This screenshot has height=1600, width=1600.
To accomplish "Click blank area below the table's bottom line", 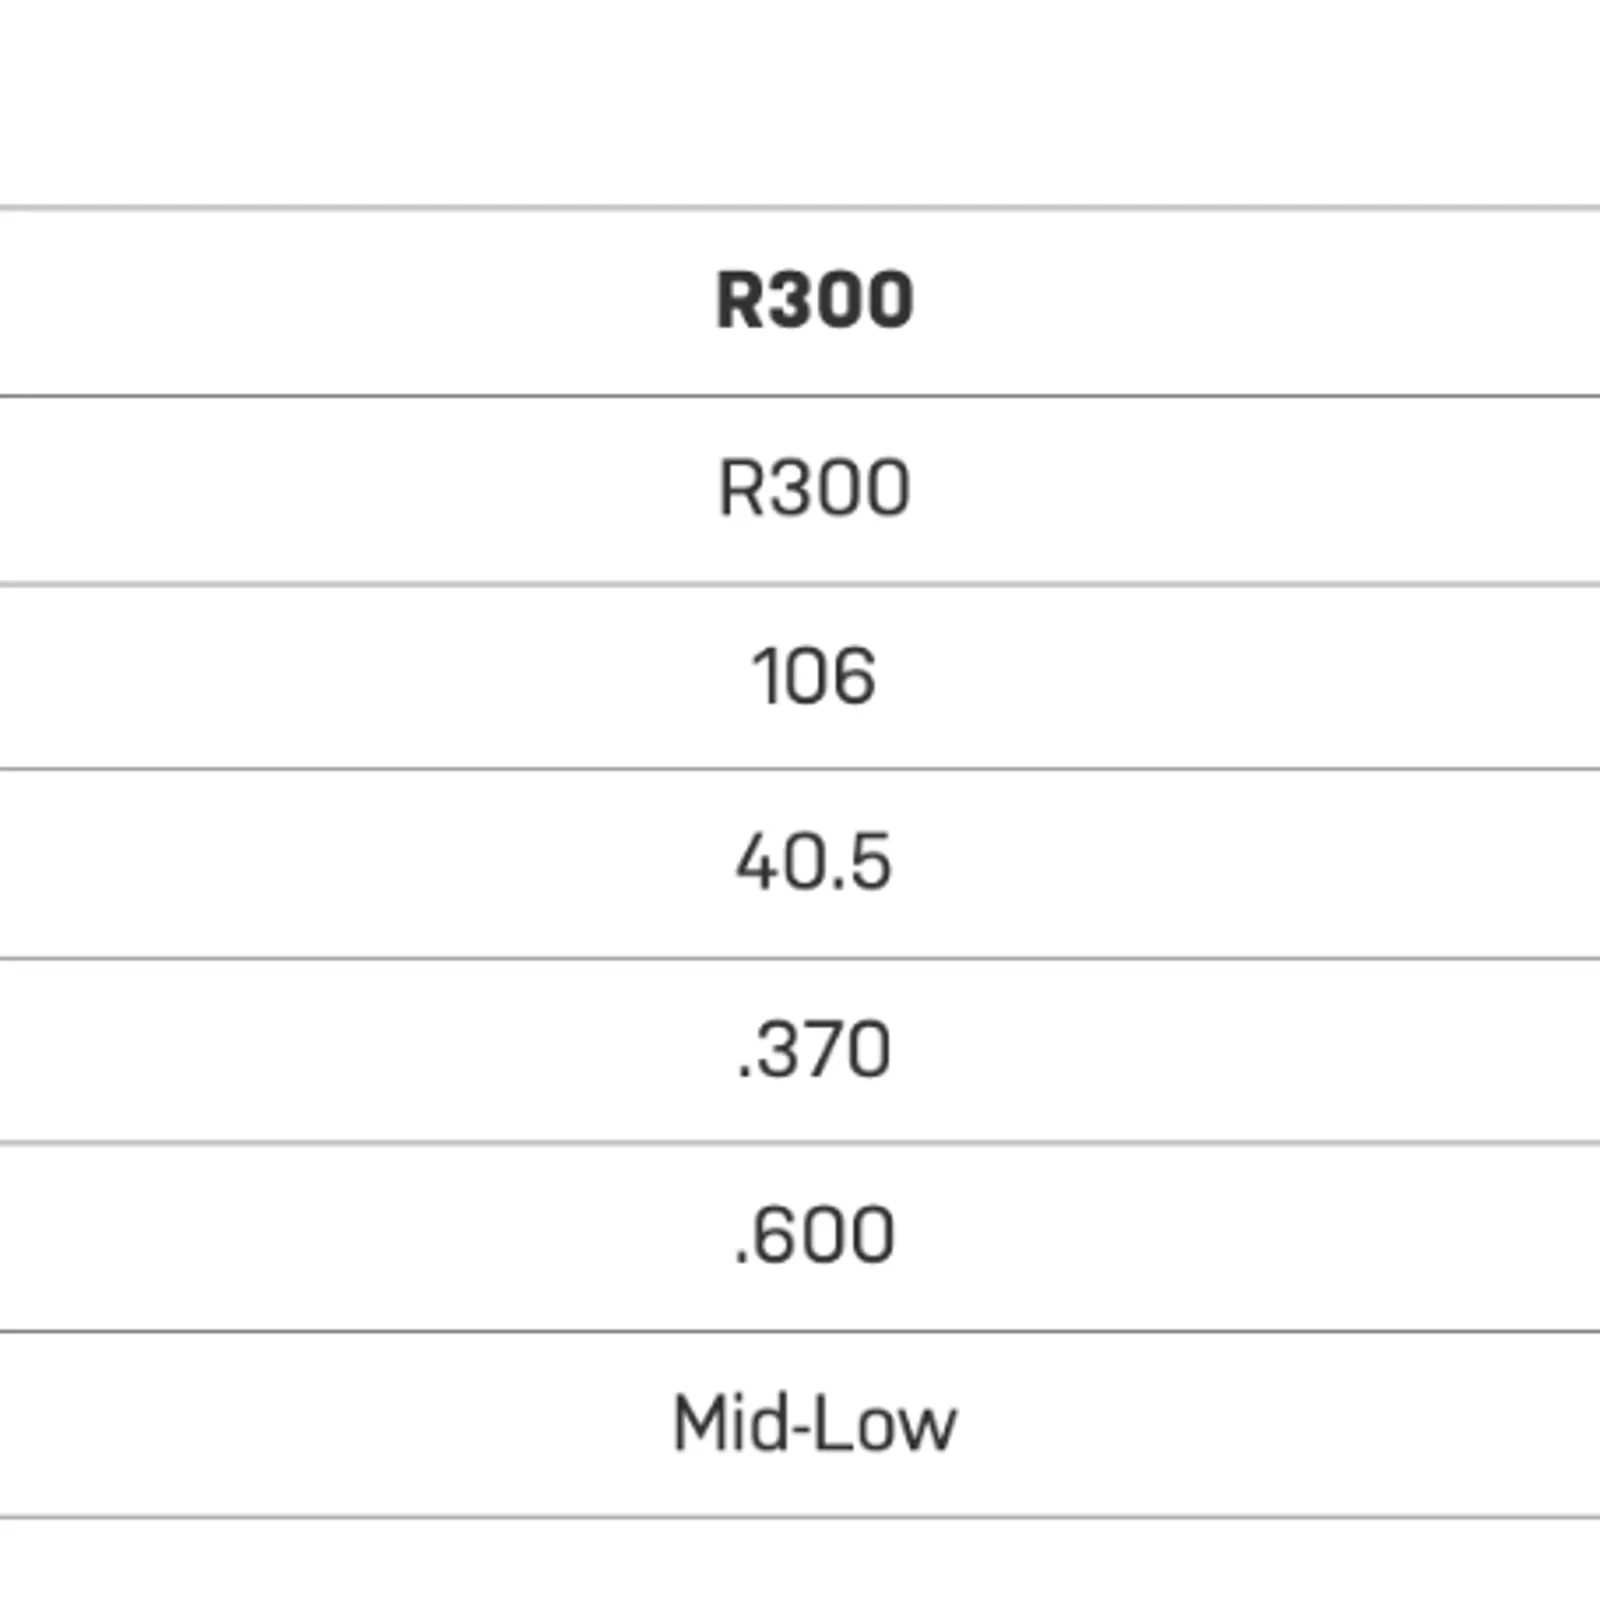I will click(800, 1560).
